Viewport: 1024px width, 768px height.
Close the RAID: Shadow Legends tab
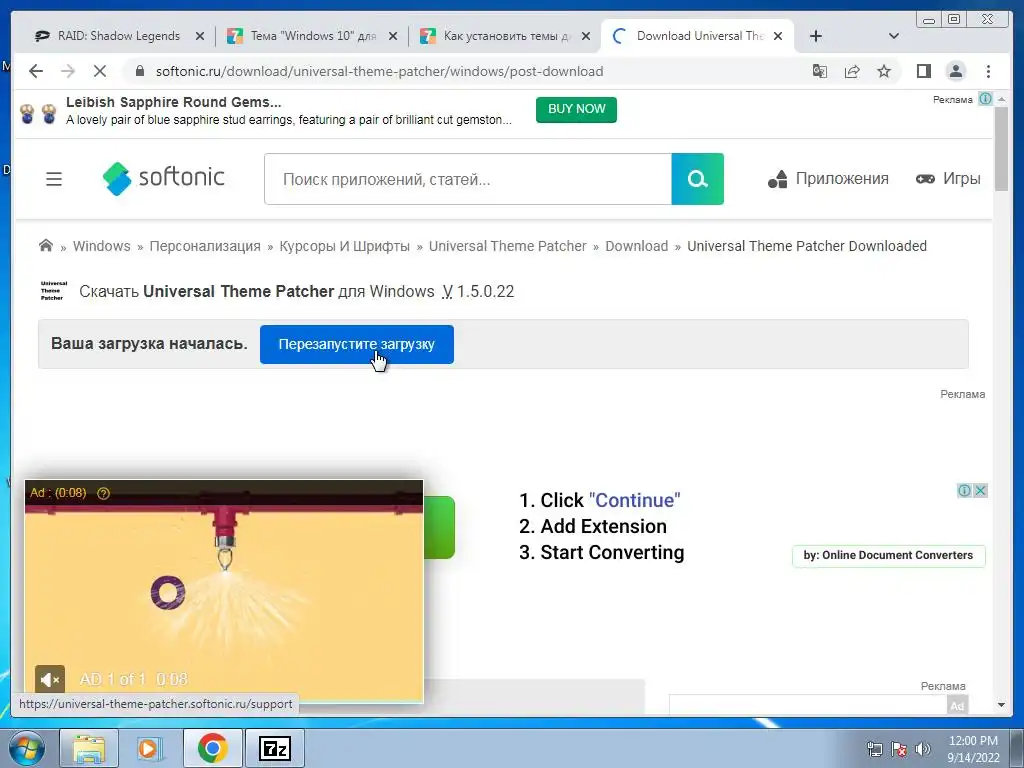pos(200,36)
